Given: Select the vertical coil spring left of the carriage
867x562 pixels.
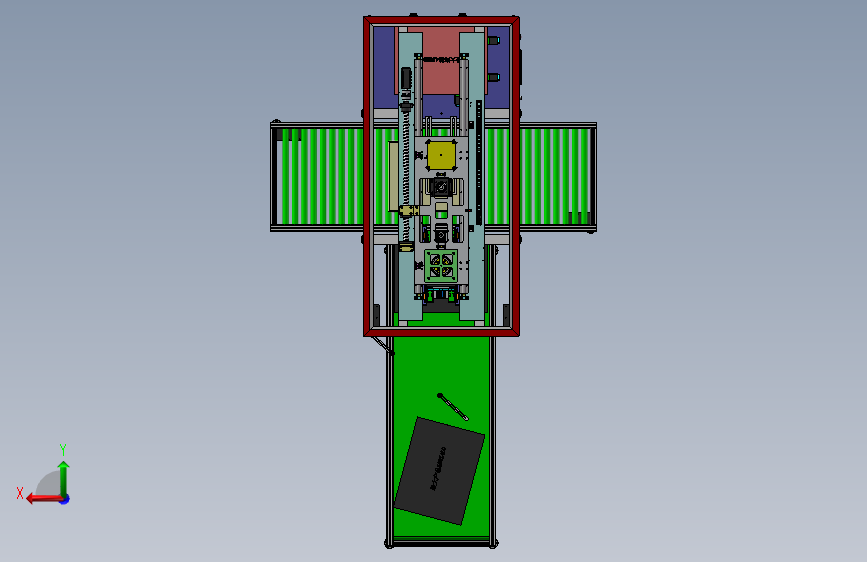Looking at the screenshot, I should 406,174.
